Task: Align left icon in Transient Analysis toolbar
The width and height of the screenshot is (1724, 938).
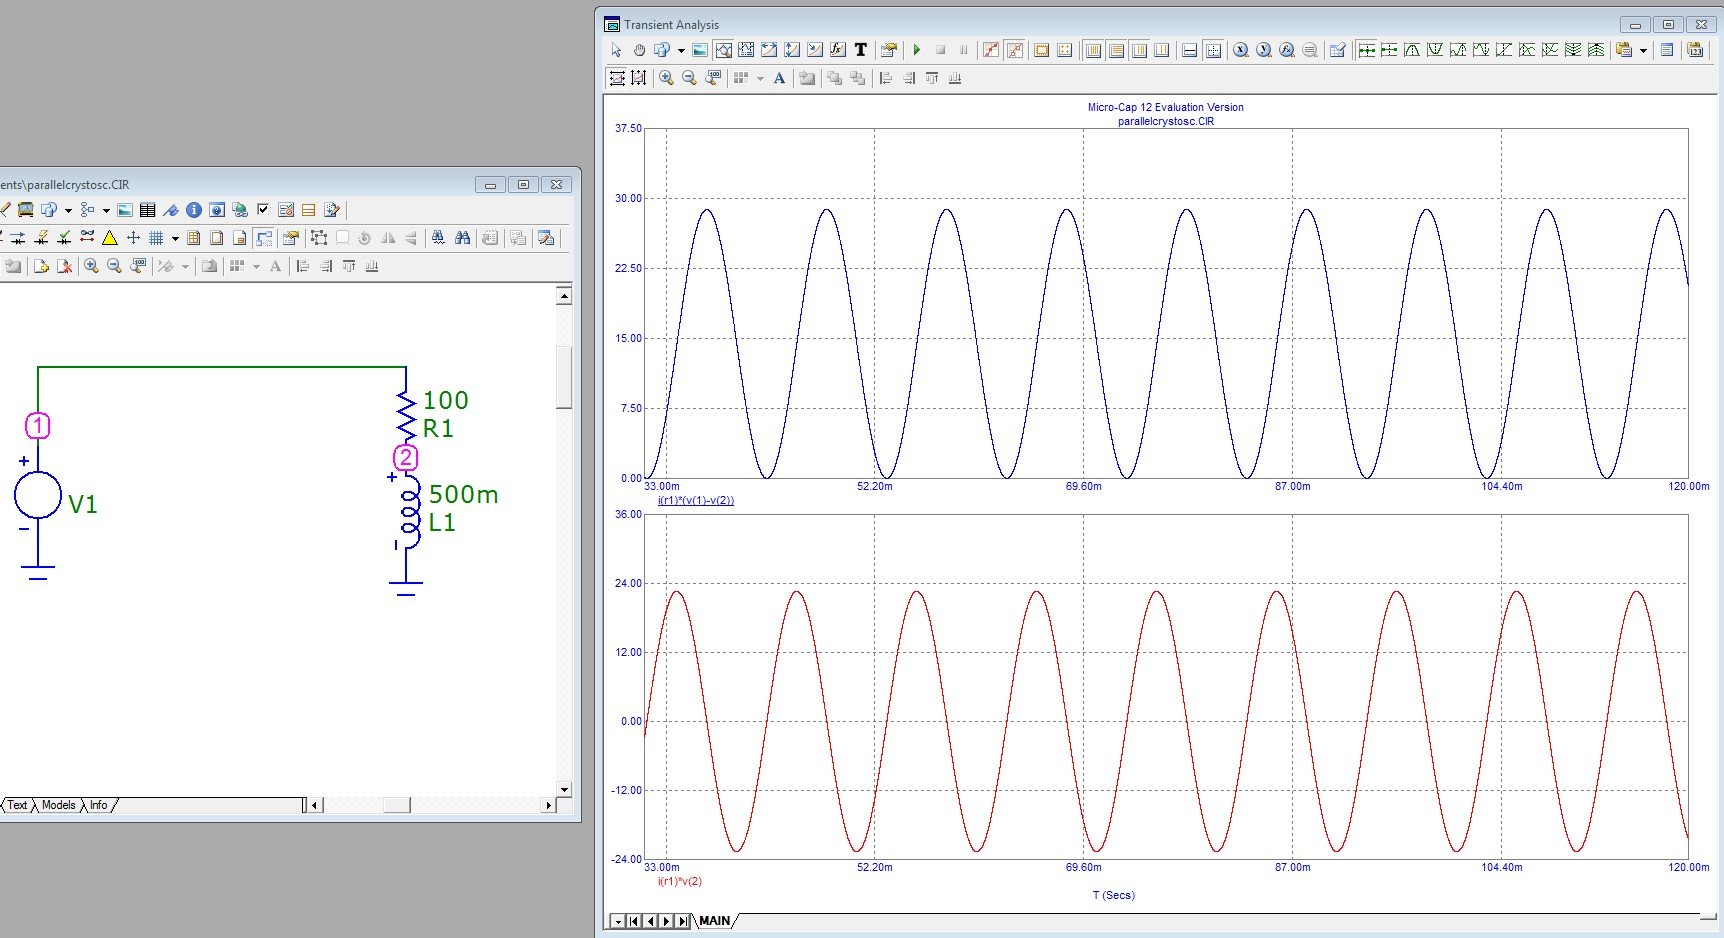Action: tap(885, 78)
